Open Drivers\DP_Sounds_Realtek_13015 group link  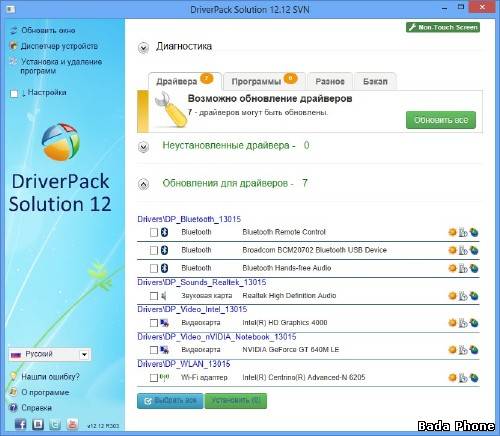[x=202, y=282]
